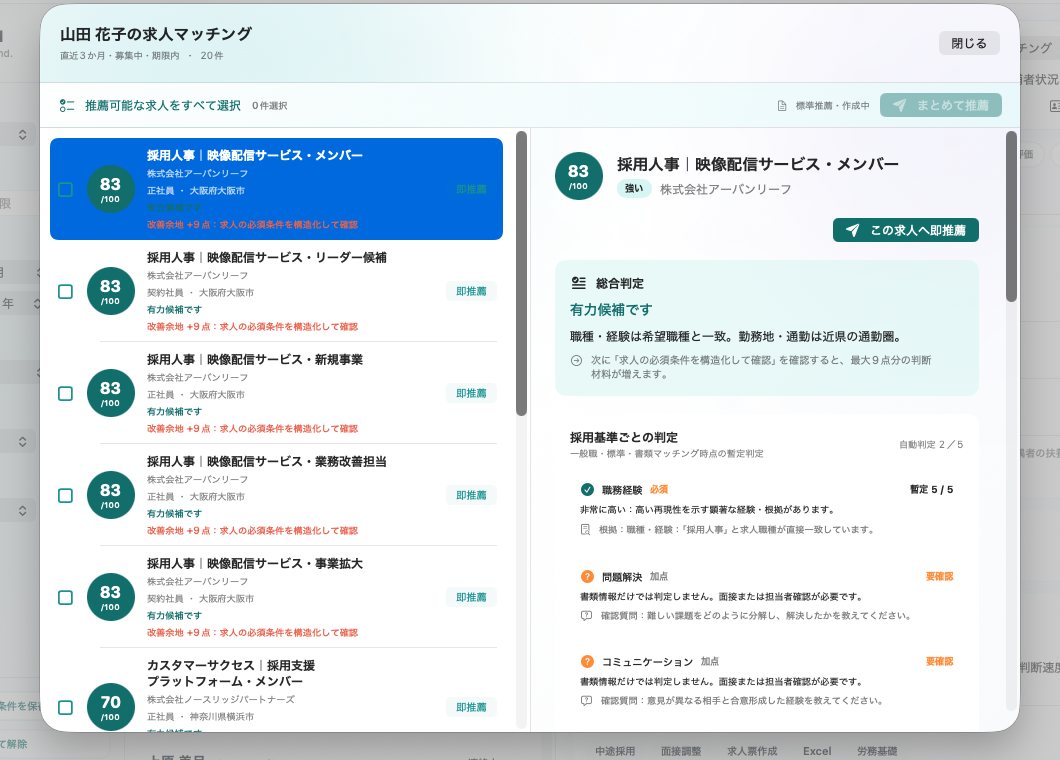Click the document icon beside 根拠：職種・経験
Image resolution: width=1060 pixels, height=760 pixels.
tap(586, 529)
